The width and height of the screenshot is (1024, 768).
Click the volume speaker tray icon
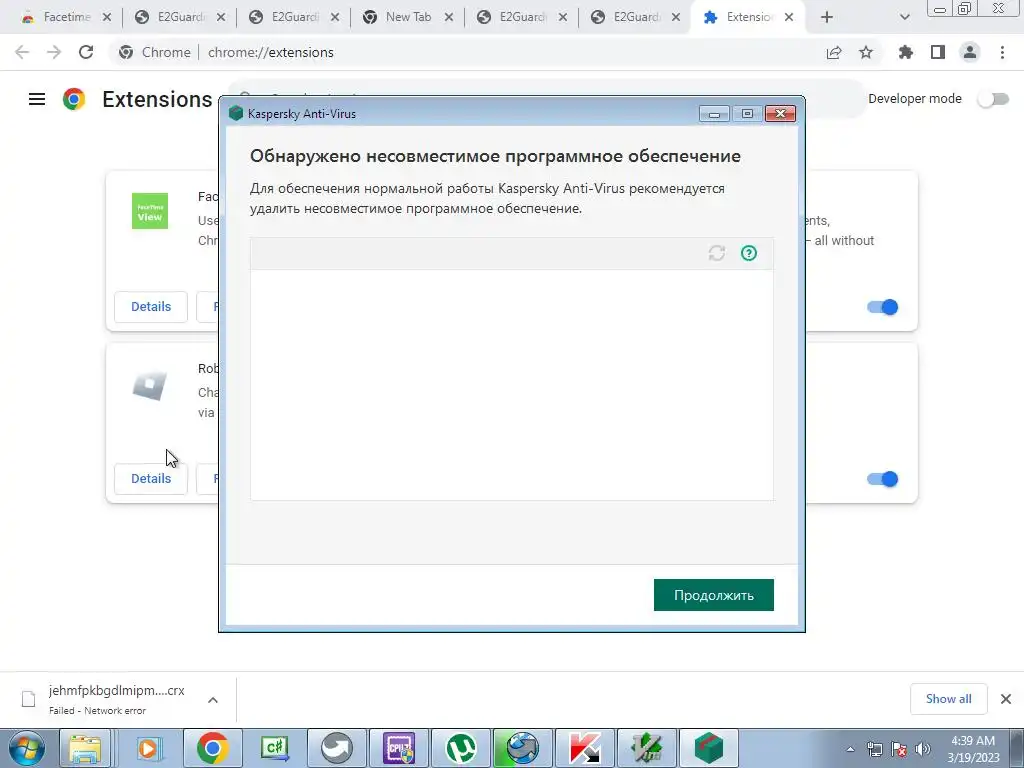[922, 749]
